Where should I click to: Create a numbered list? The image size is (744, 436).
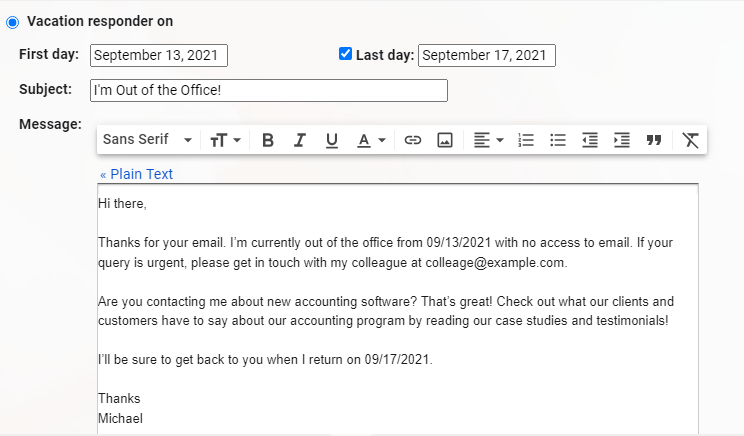coord(526,140)
